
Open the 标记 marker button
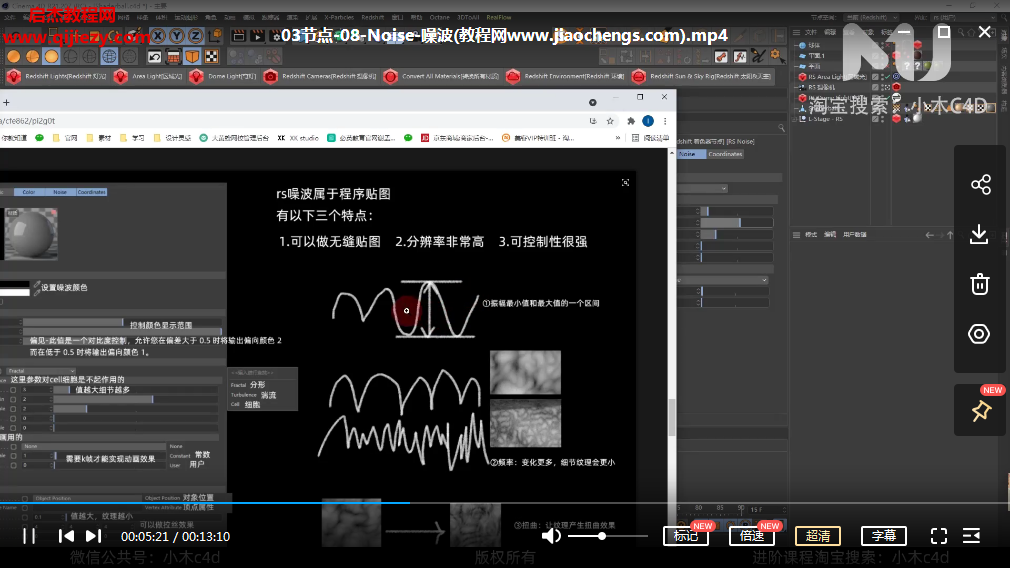[686, 536]
